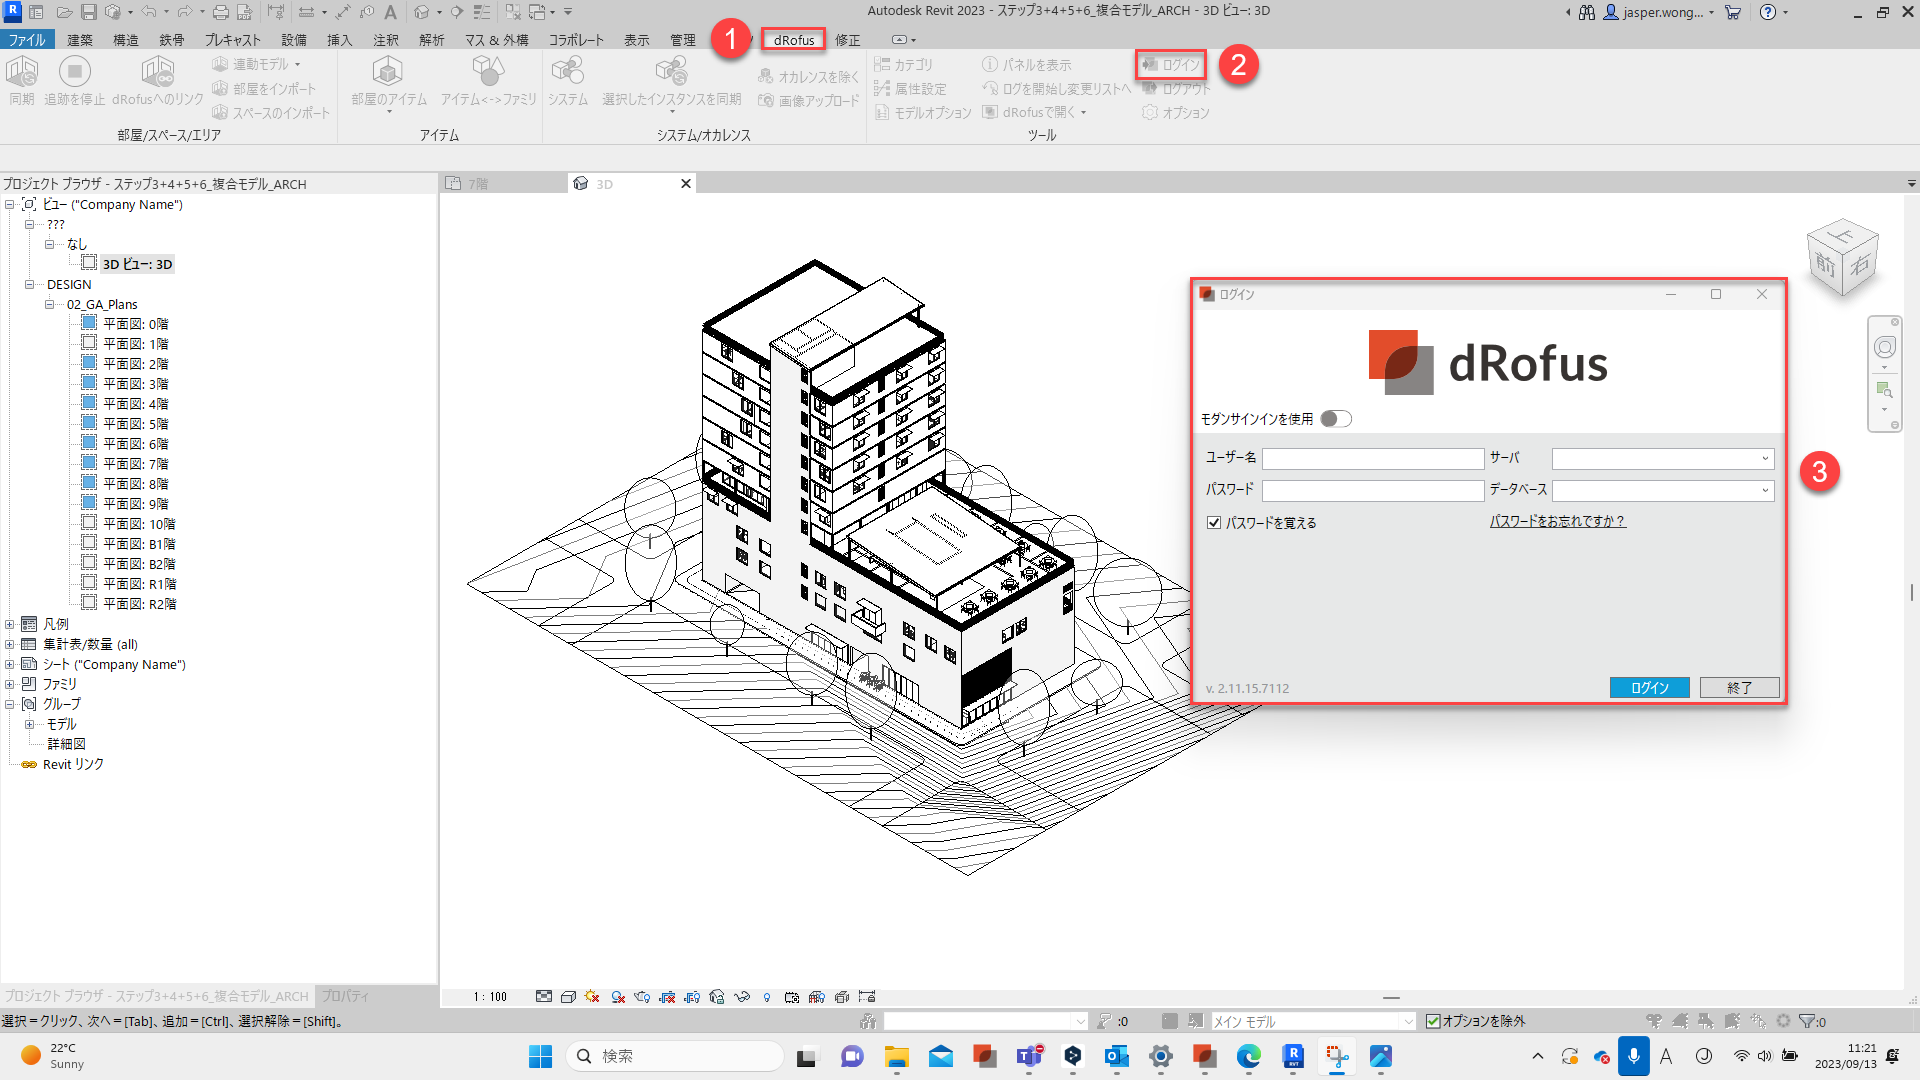The height and width of the screenshot is (1080, 1920).
Task: Click the 同期 (sync) ribbon icon
Action: pyautogui.click(x=21, y=73)
